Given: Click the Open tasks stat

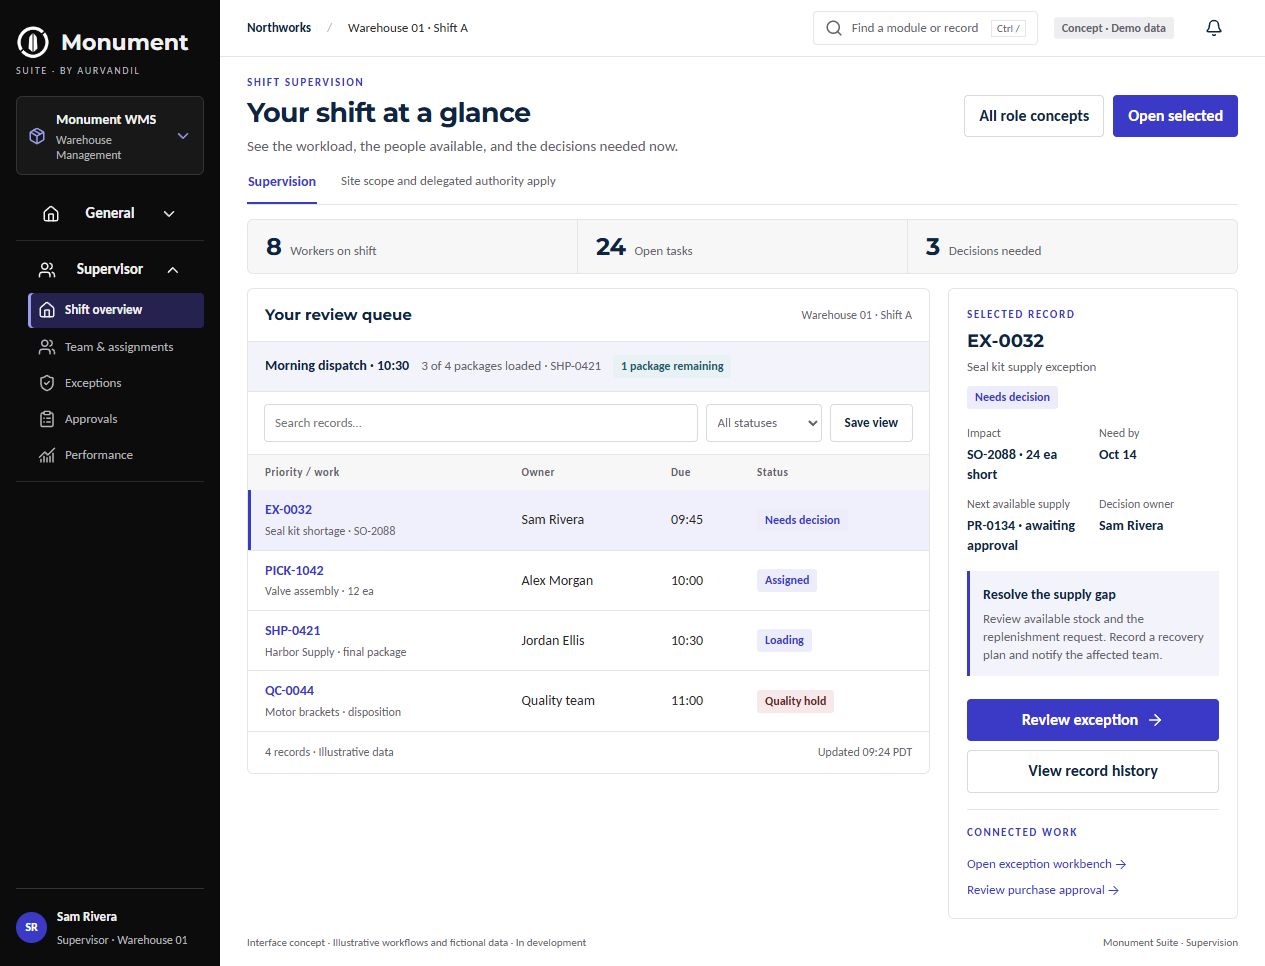Looking at the screenshot, I should (x=742, y=247).
